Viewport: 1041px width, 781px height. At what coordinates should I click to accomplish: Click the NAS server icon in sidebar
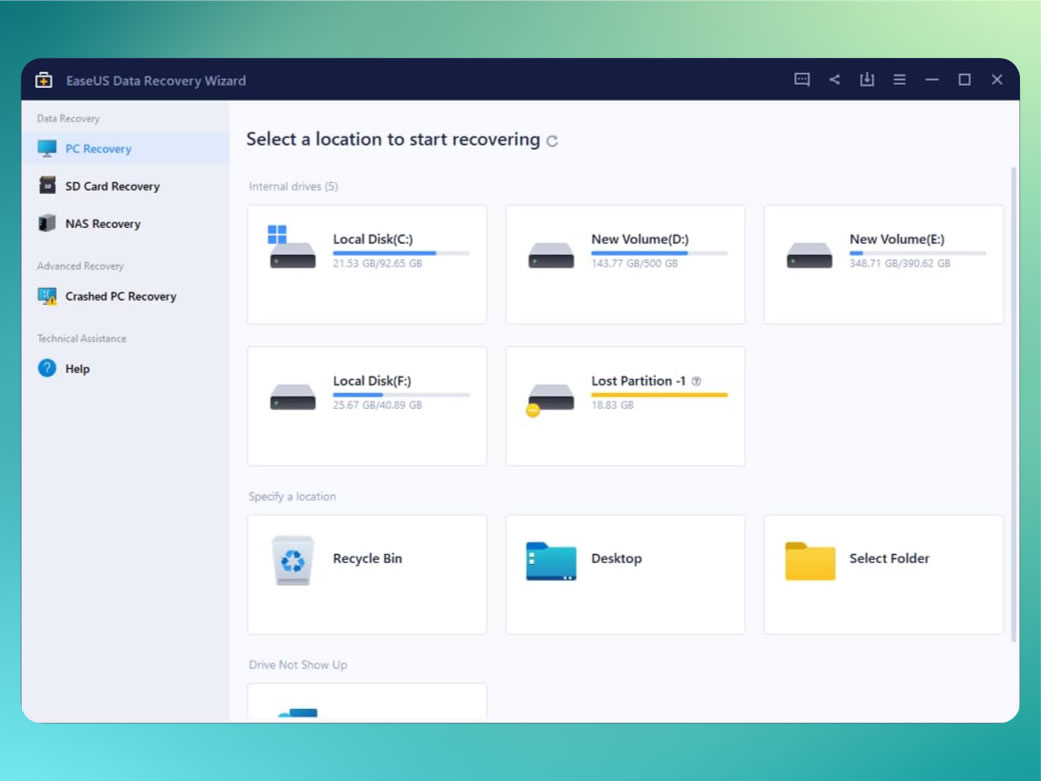point(47,223)
